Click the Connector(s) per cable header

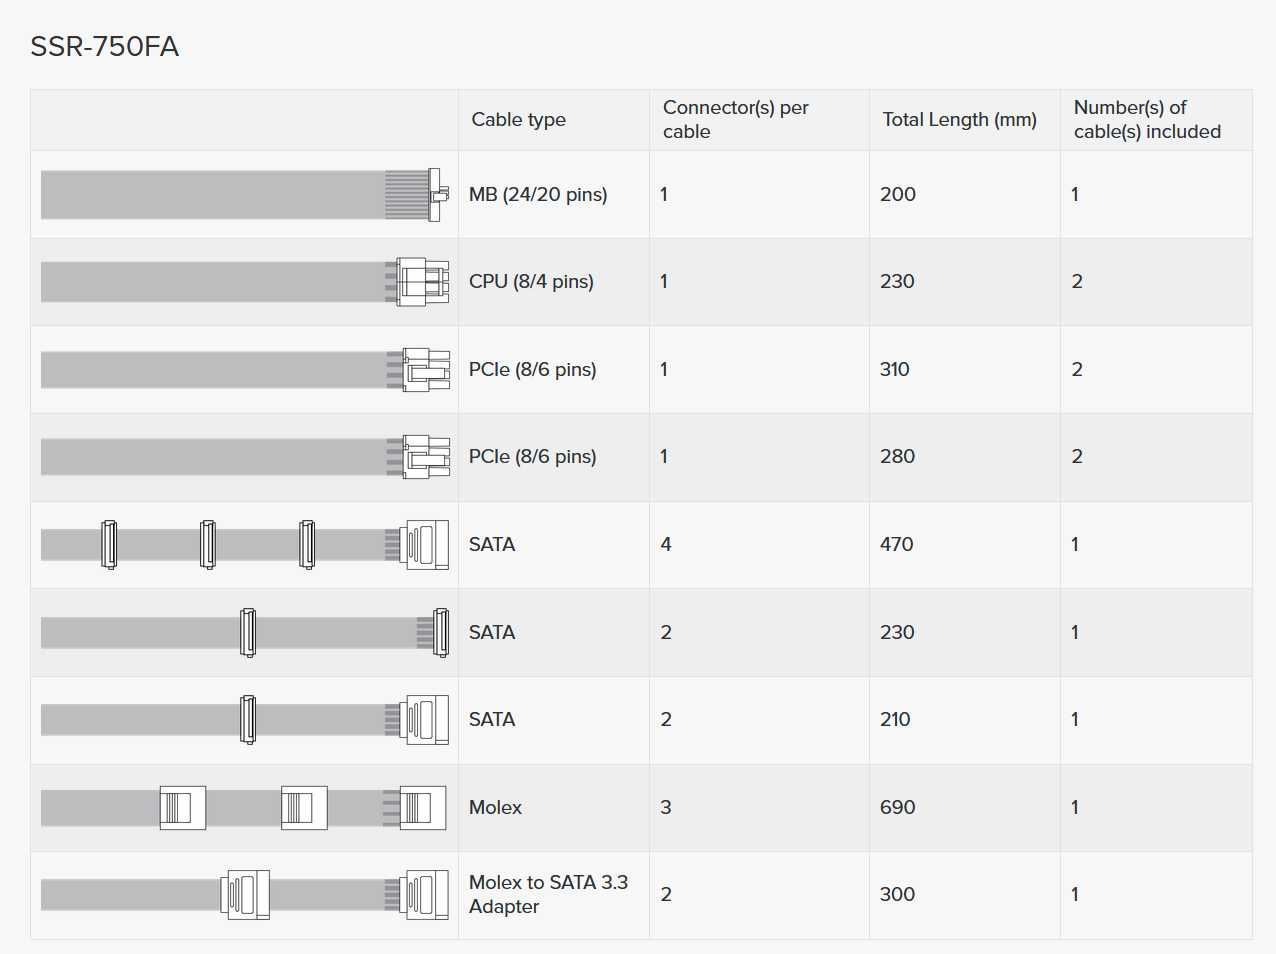click(x=735, y=119)
